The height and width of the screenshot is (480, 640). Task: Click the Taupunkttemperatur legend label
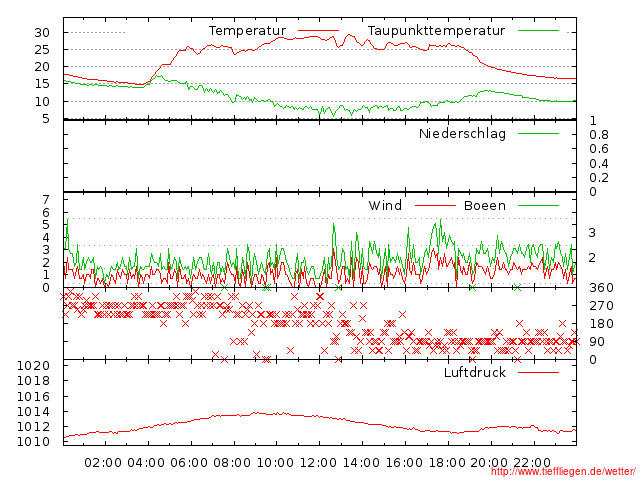[436, 31]
